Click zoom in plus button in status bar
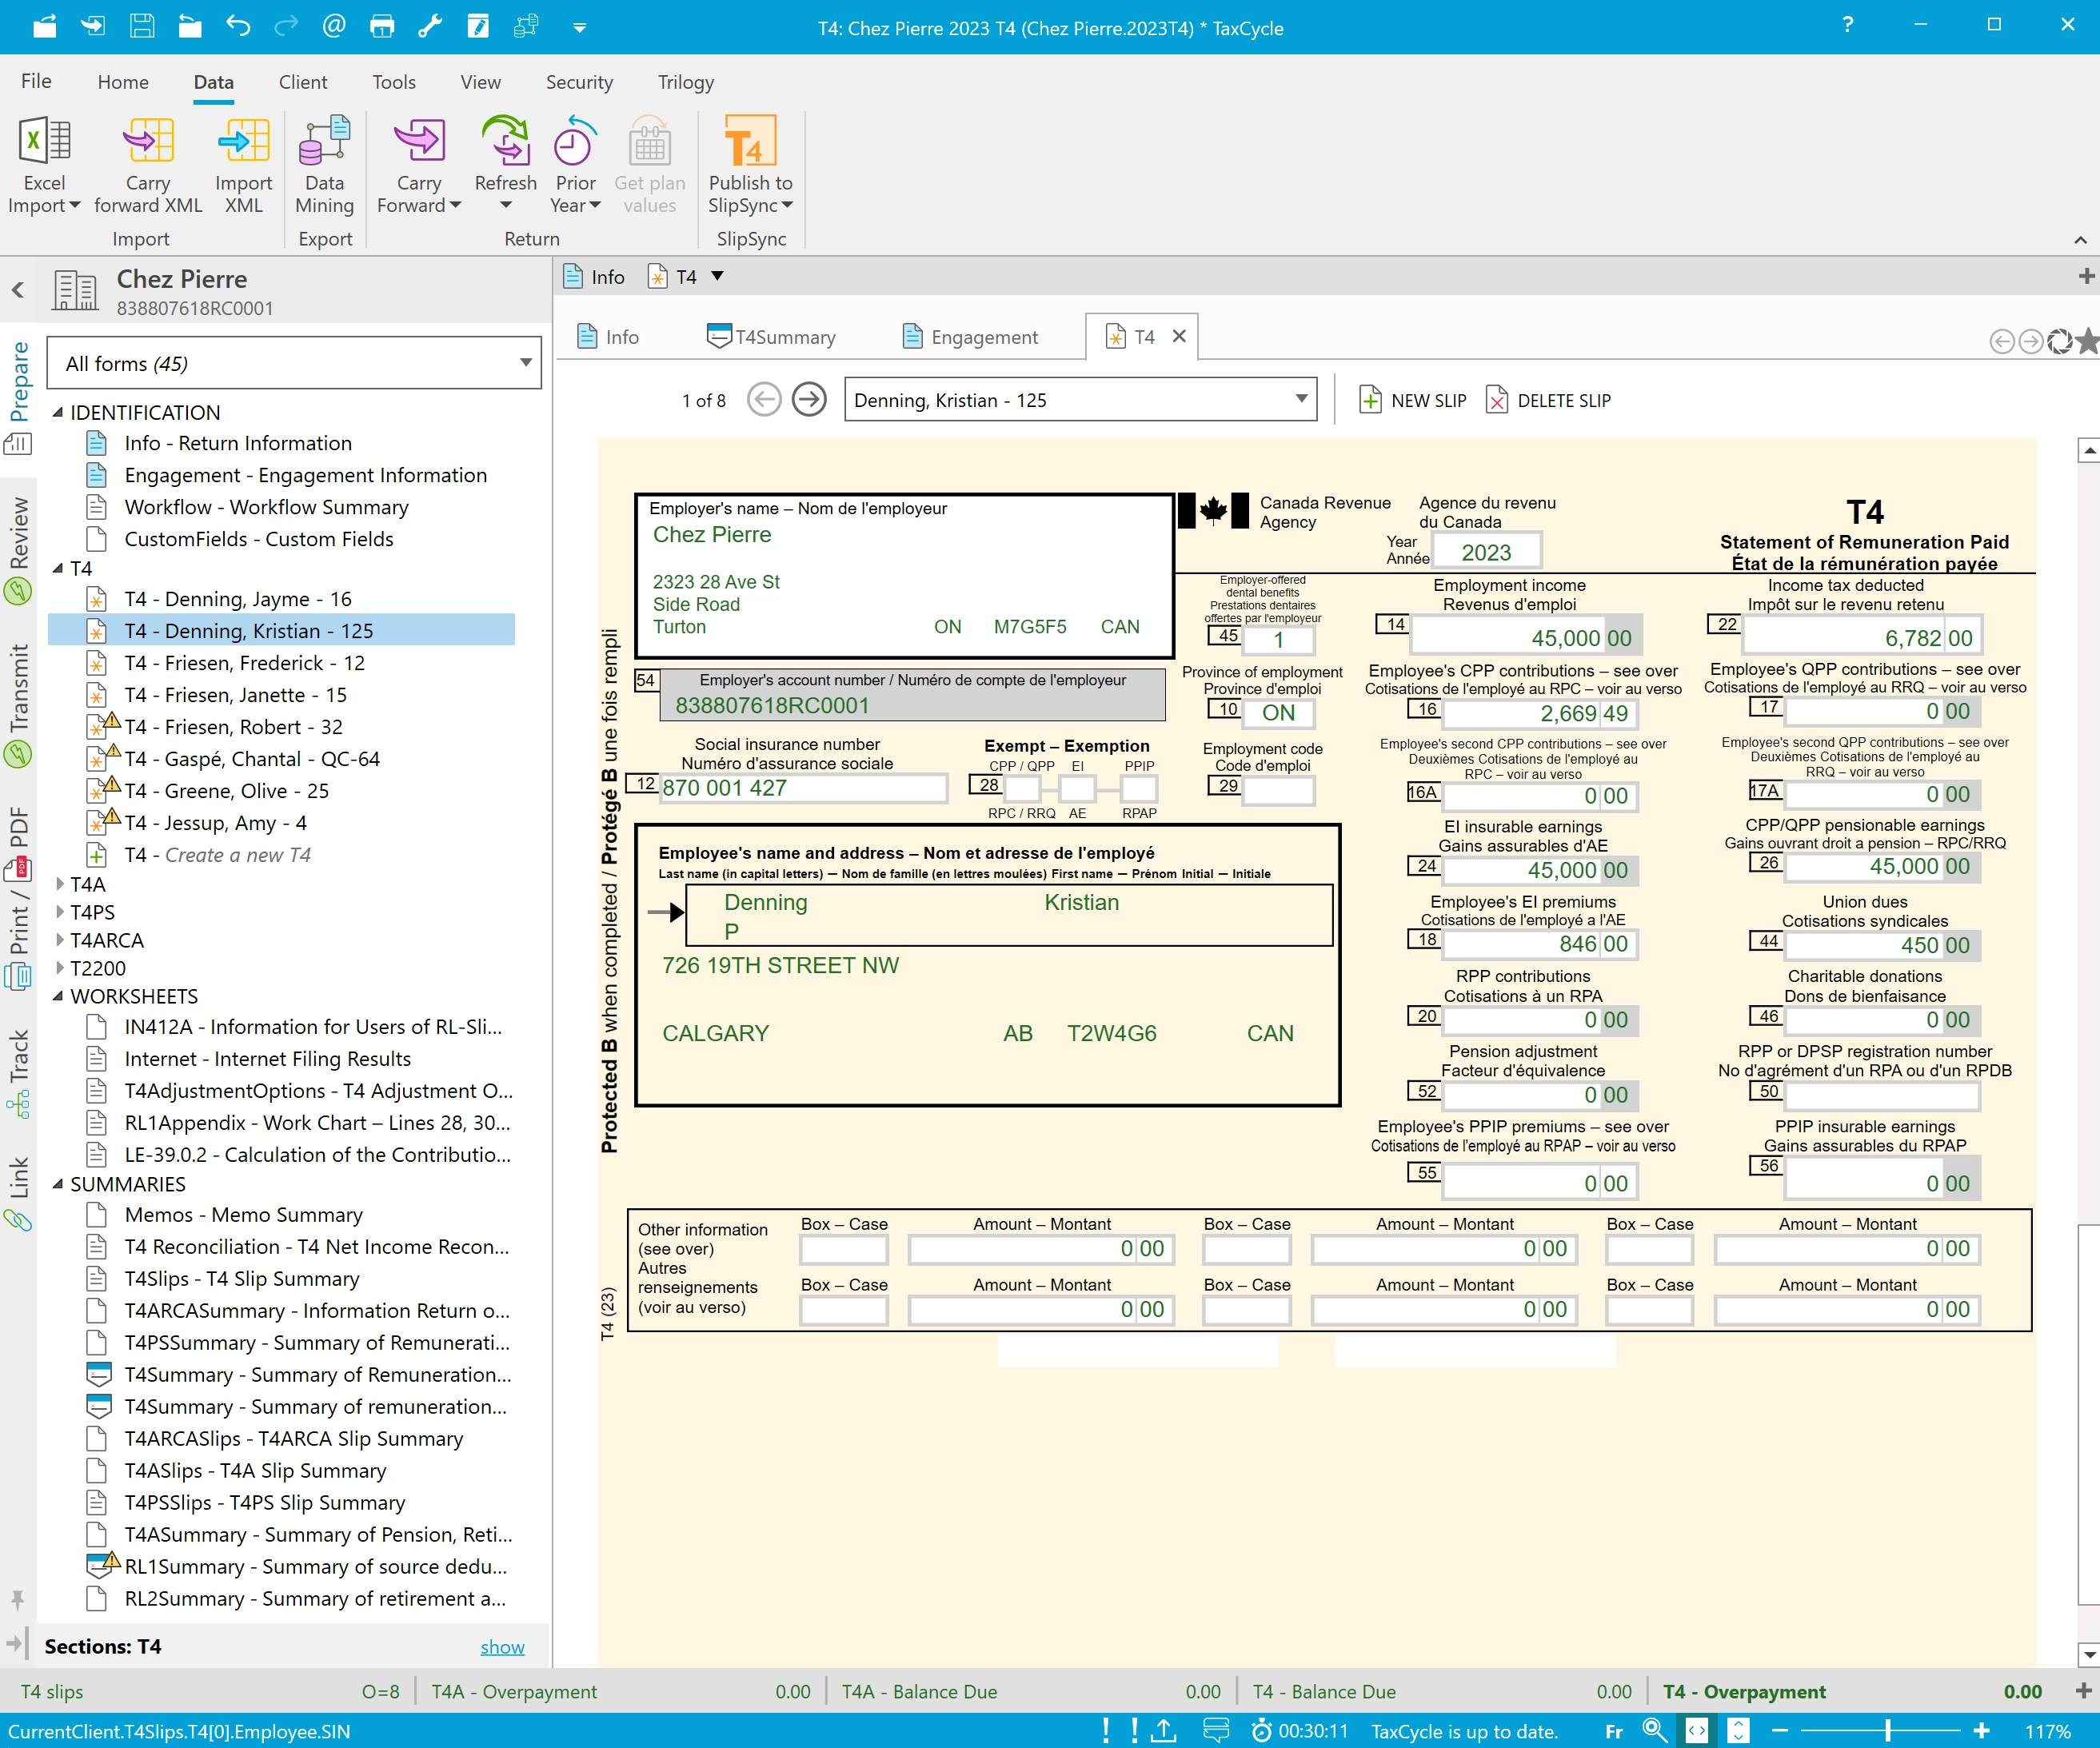Viewport: 2100px width, 1748px height. 1982,1730
